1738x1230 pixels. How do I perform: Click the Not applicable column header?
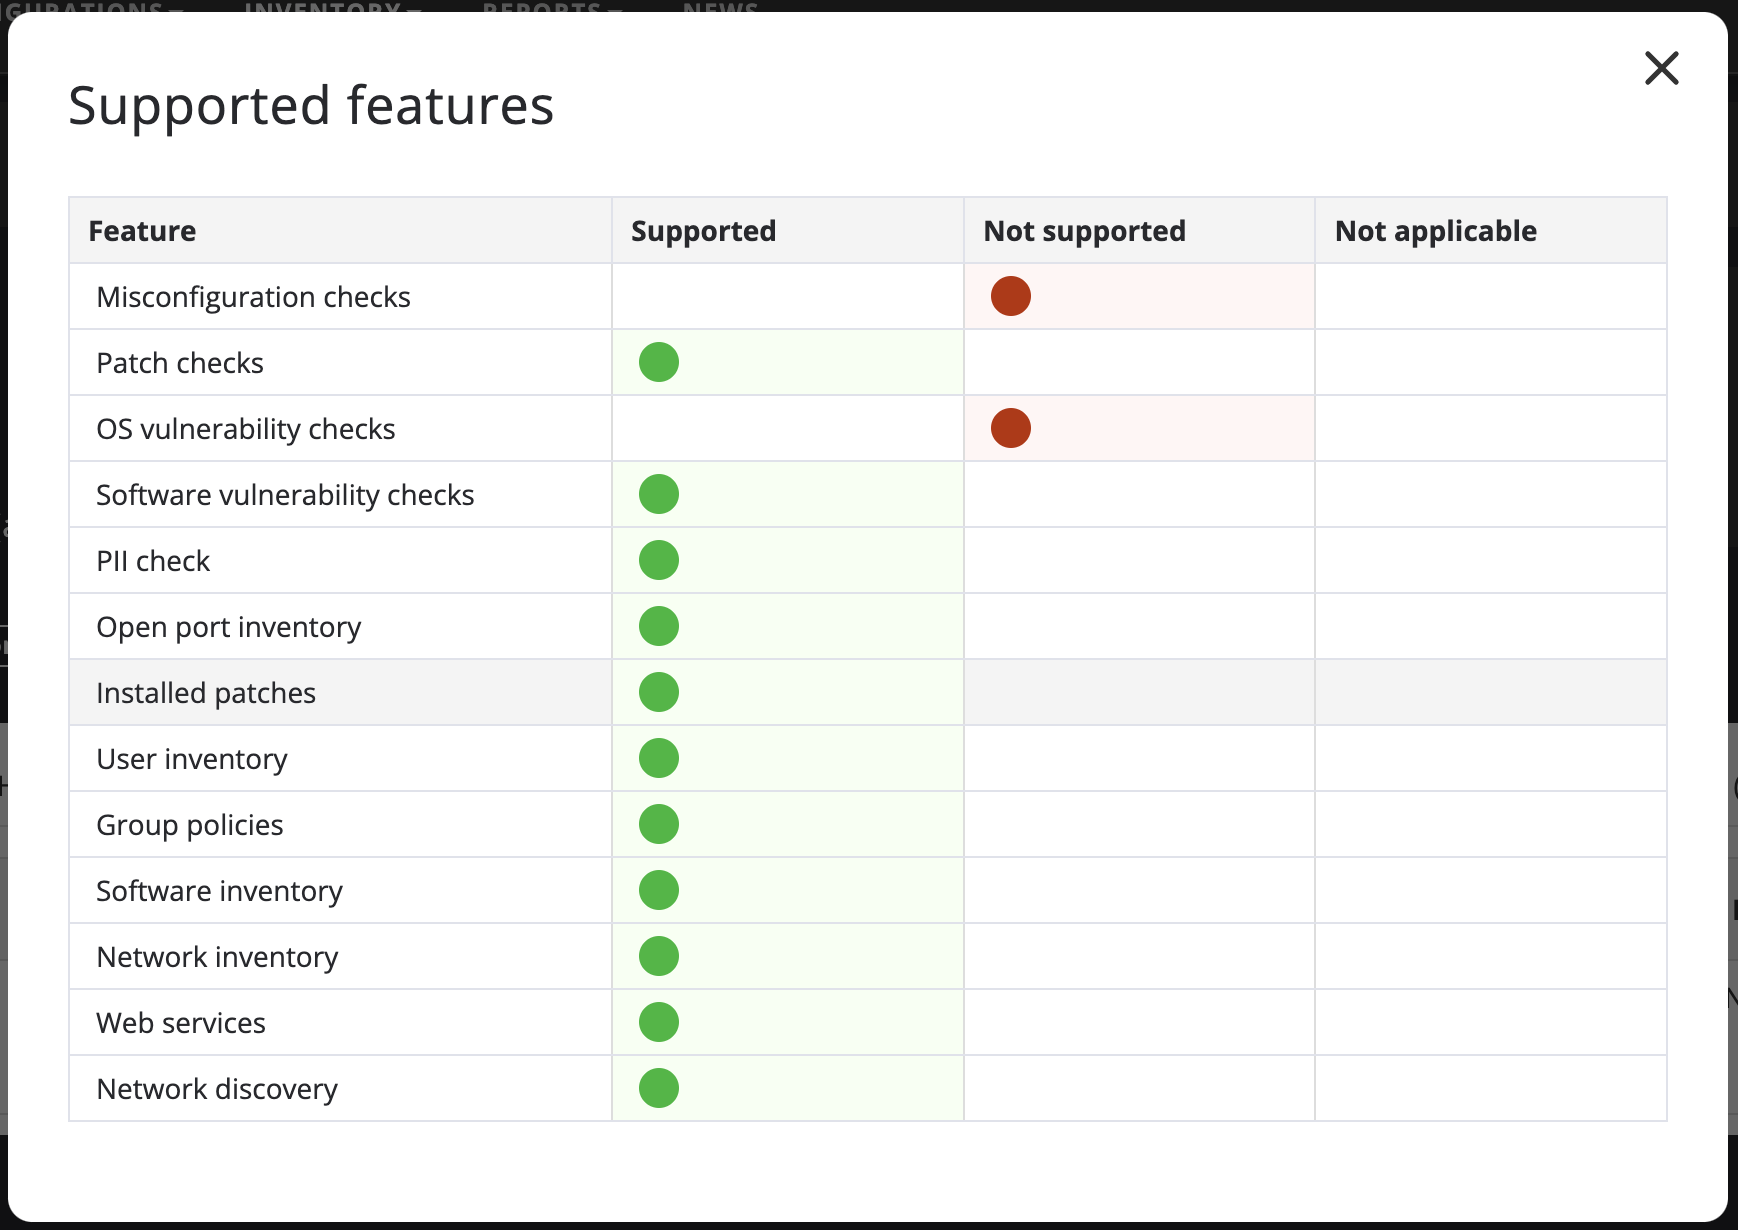[1435, 231]
